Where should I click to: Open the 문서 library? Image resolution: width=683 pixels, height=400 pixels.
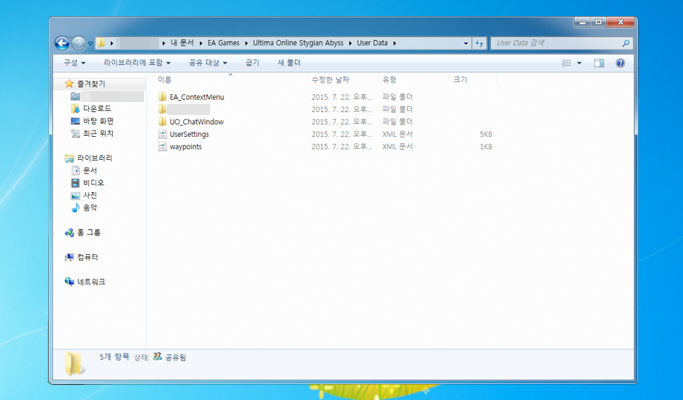[90, 170]
